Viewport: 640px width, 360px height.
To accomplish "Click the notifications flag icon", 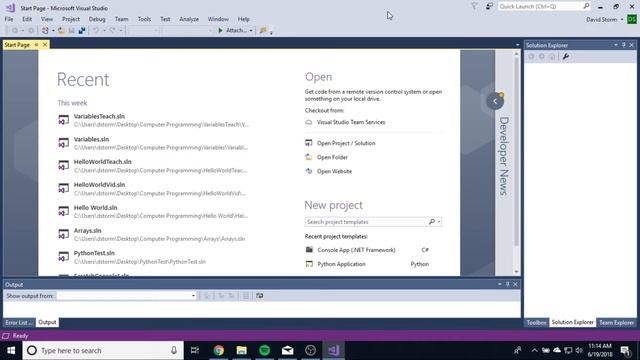I will click(474, 6).
